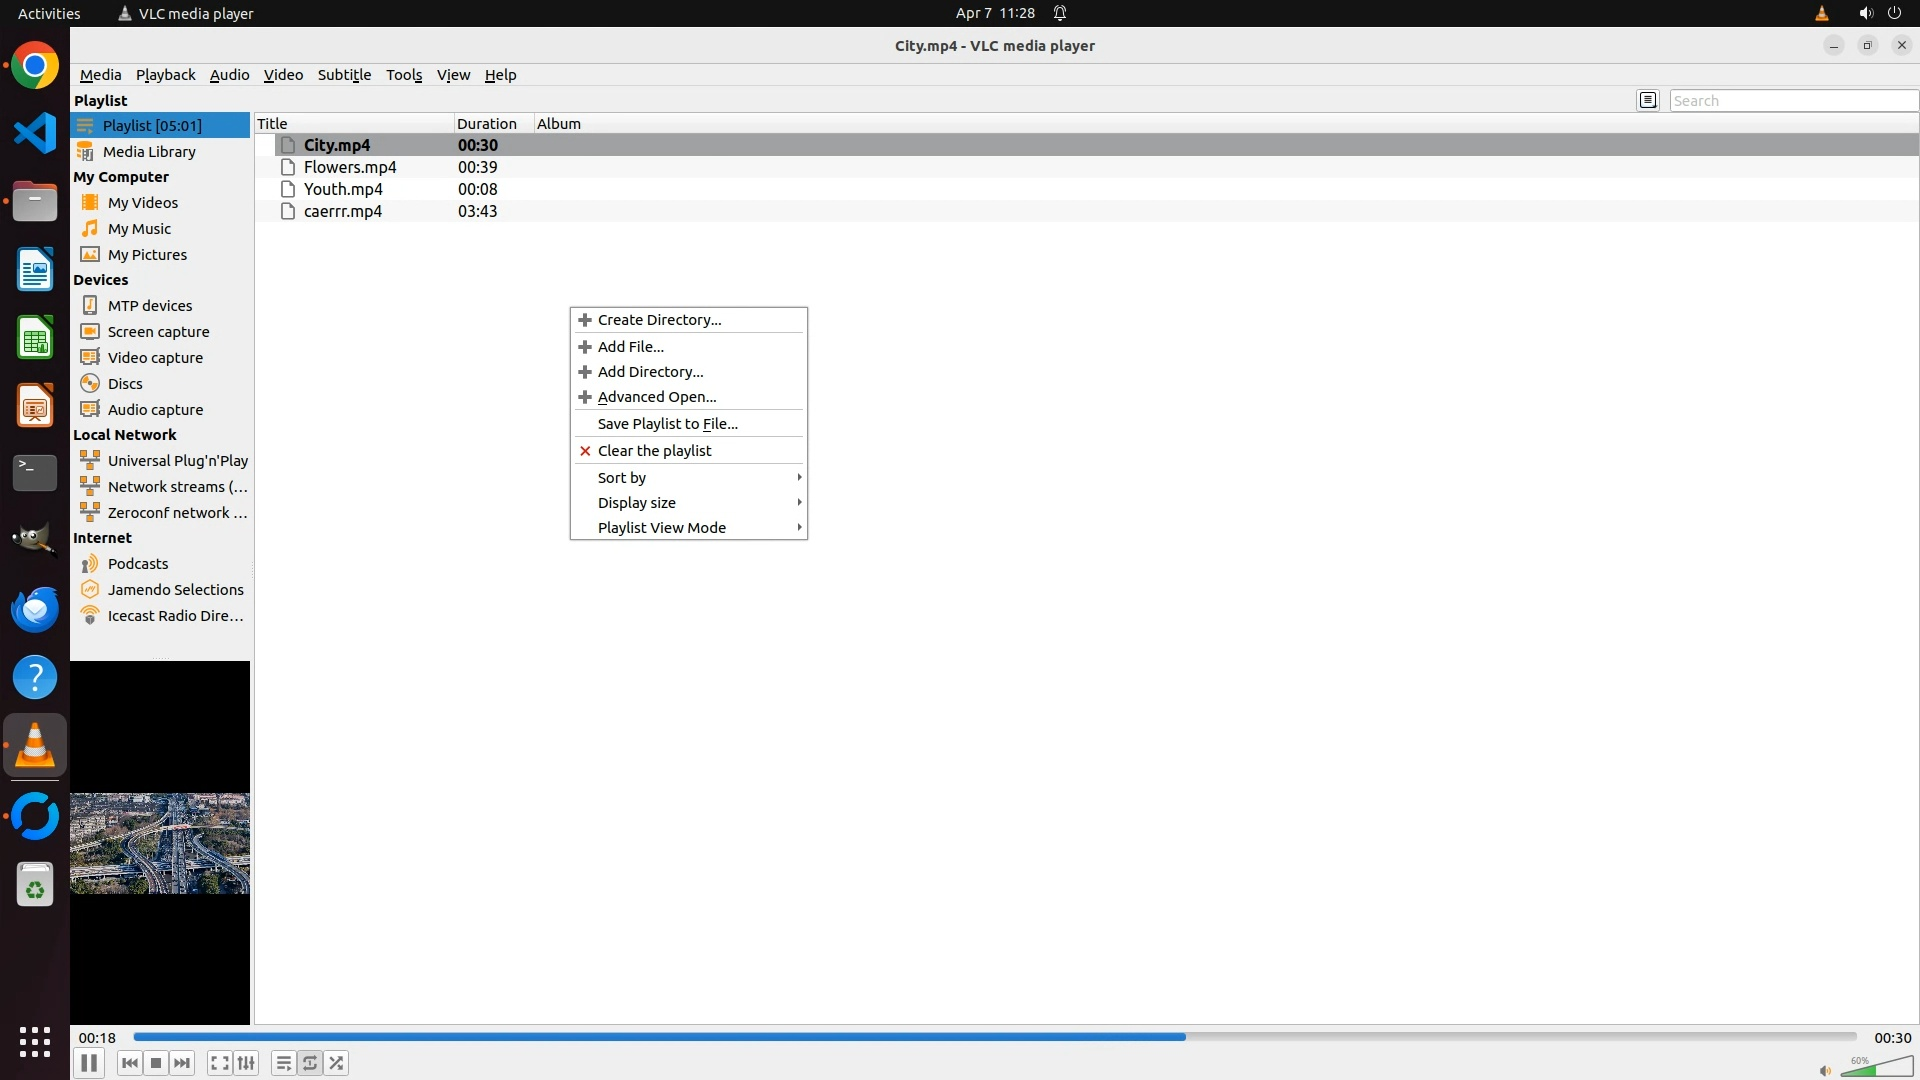1920x1080 pixels.
Task: Mute audio with the speaker icon
Action: point(1824,1070)
